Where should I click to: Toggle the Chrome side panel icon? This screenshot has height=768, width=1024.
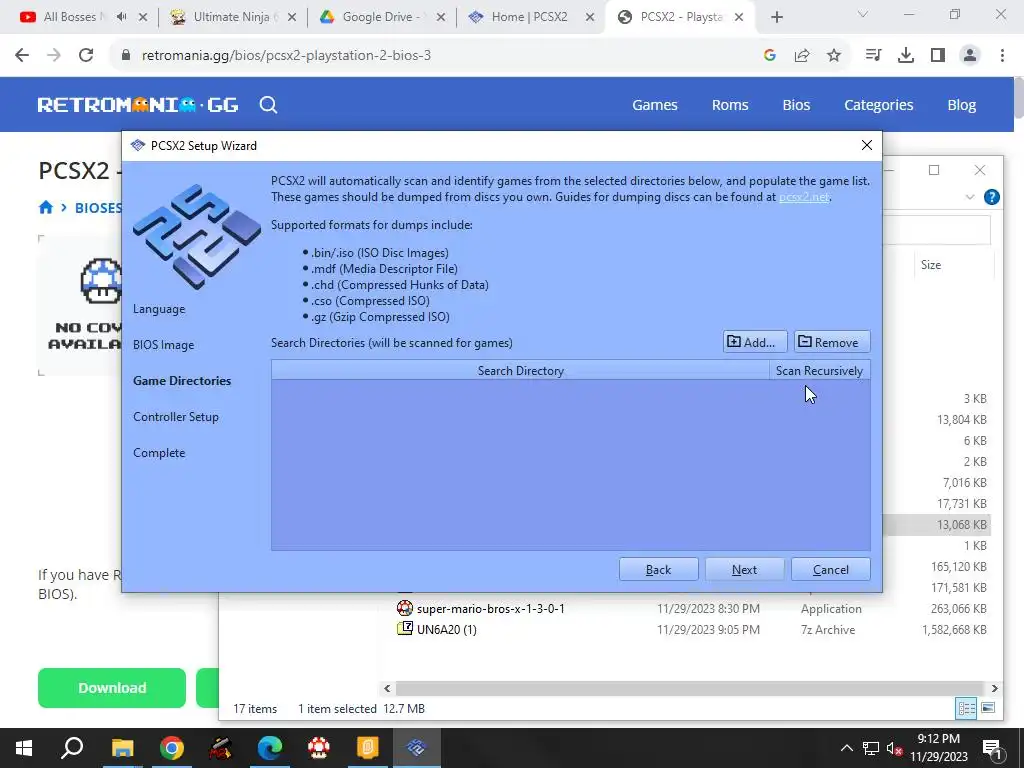point(938,56)
